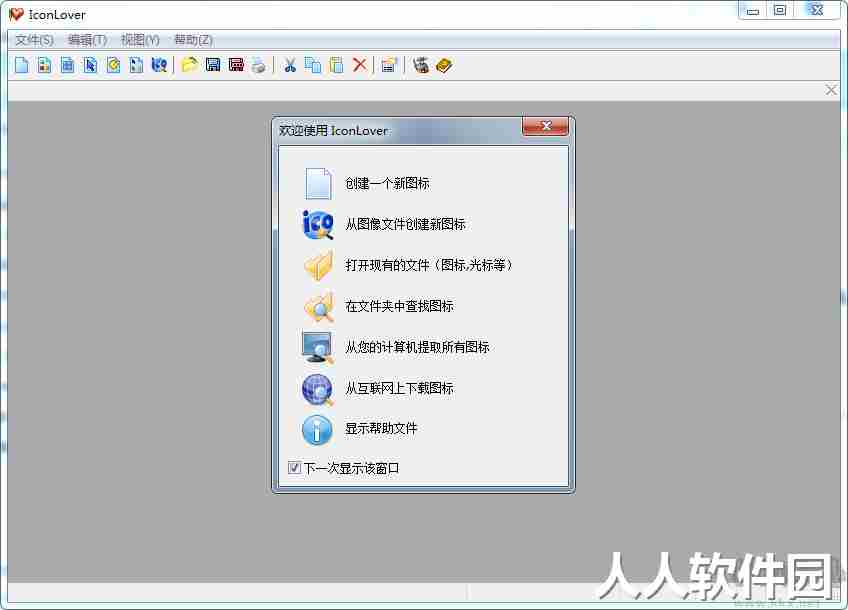Click the folder icon beside 打开现有的文件
Image resolution: width=848 pixels, height=610 pixels.
[318, 266]
